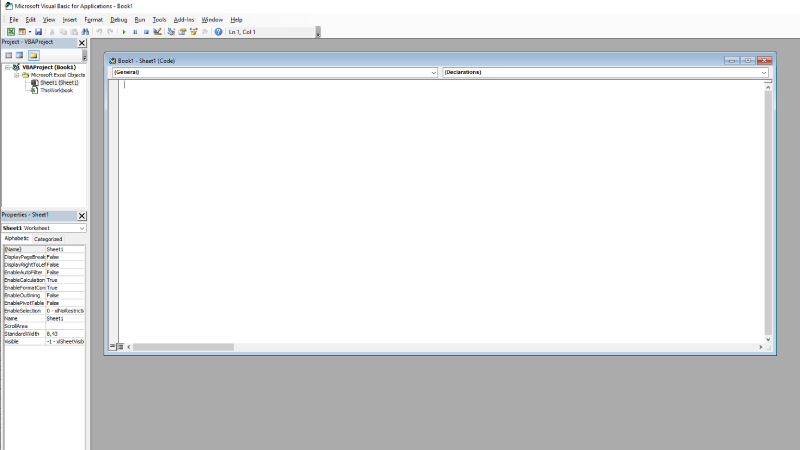Open the Run menu
The height and width of the screenshot is (450, 800).
[x=140, y=19]
